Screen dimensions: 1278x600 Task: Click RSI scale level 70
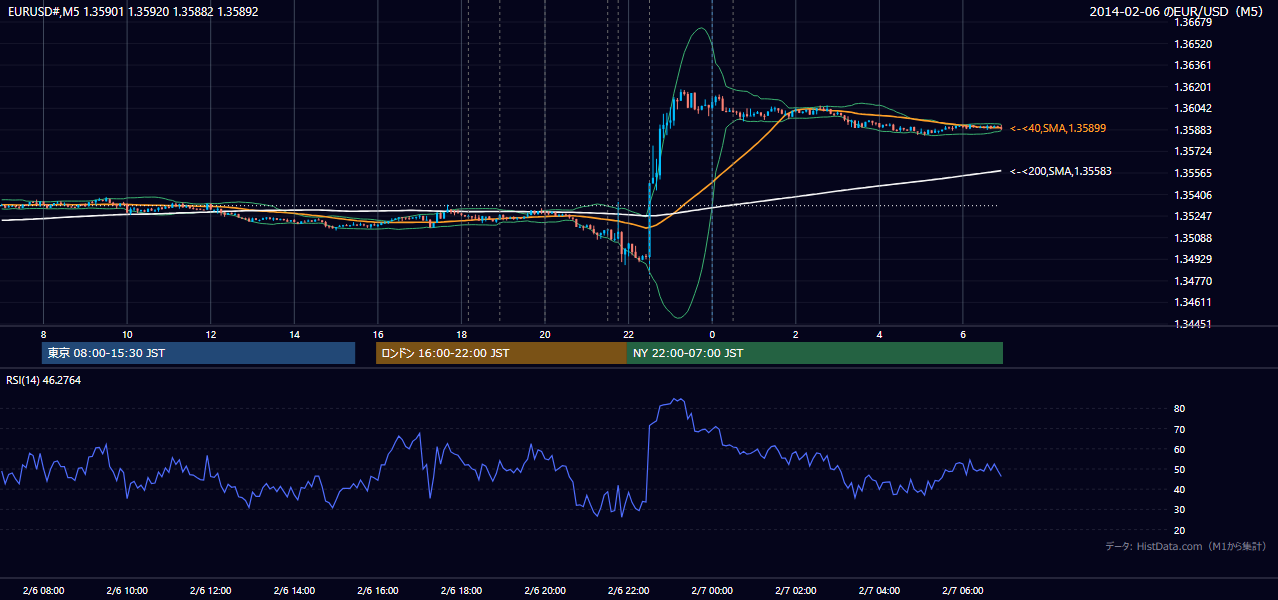[1180, 429]
